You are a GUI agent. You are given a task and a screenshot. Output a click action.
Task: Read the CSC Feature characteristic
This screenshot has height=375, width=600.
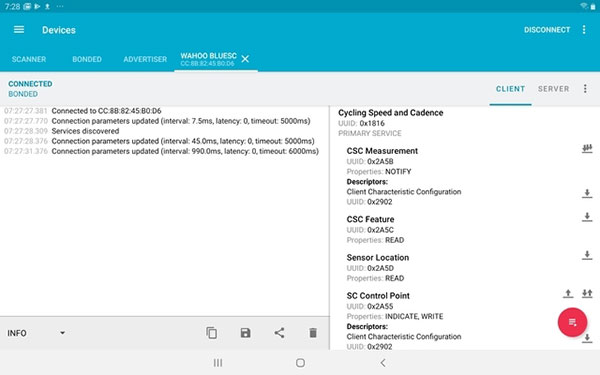point(587,217)
